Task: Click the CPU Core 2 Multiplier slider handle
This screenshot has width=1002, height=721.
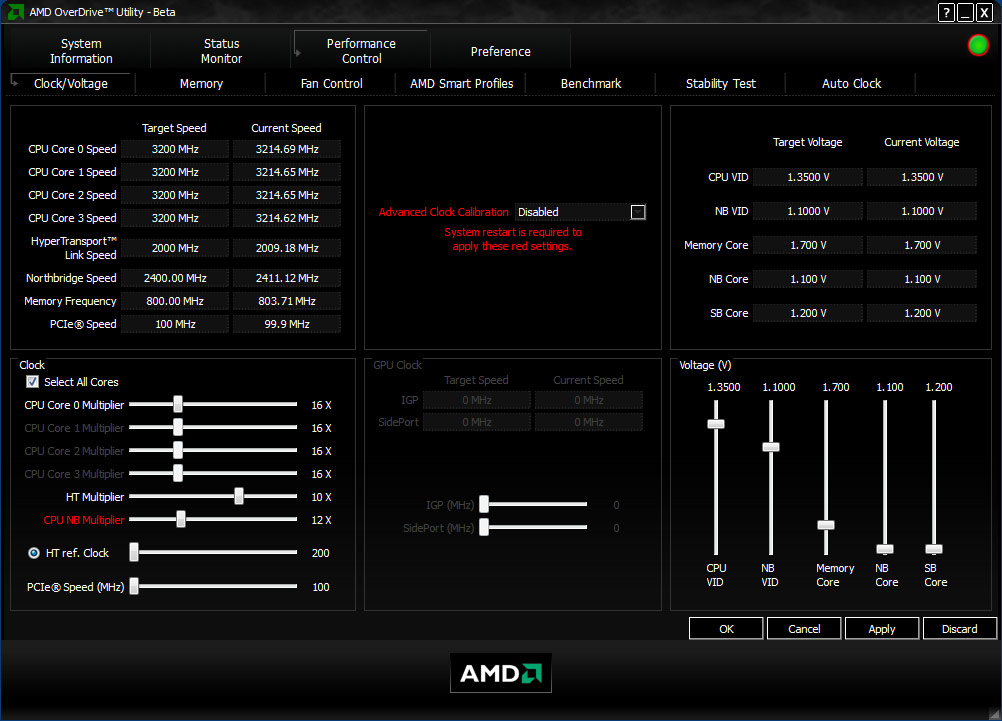Action: click(x=178, y=450)
